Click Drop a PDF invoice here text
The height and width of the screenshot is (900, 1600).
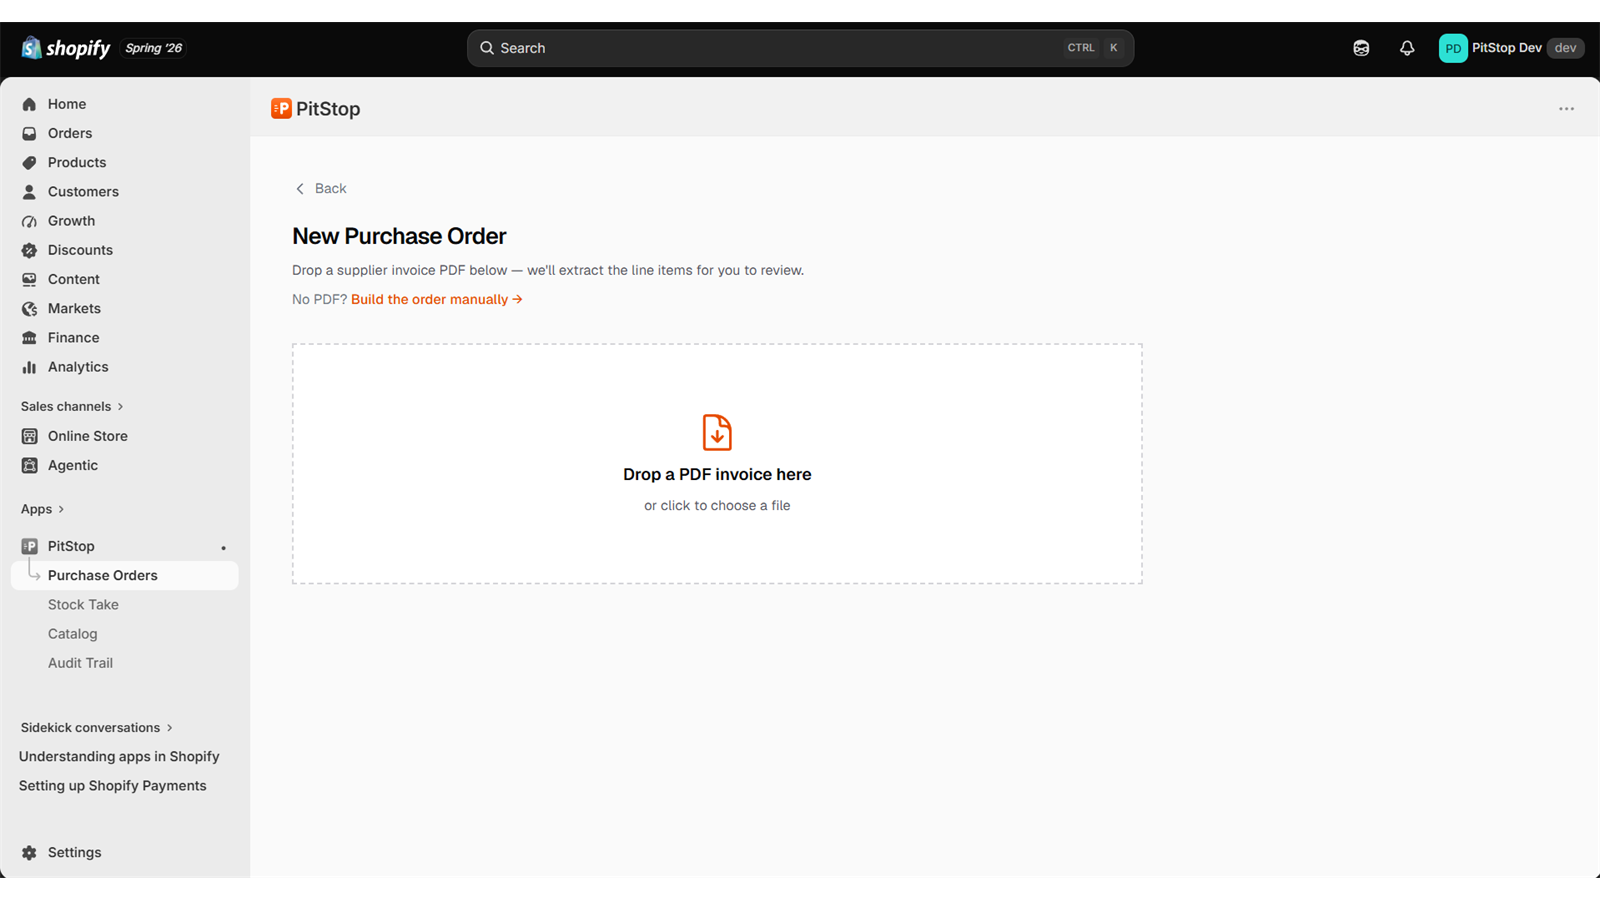tap(717, 475)
